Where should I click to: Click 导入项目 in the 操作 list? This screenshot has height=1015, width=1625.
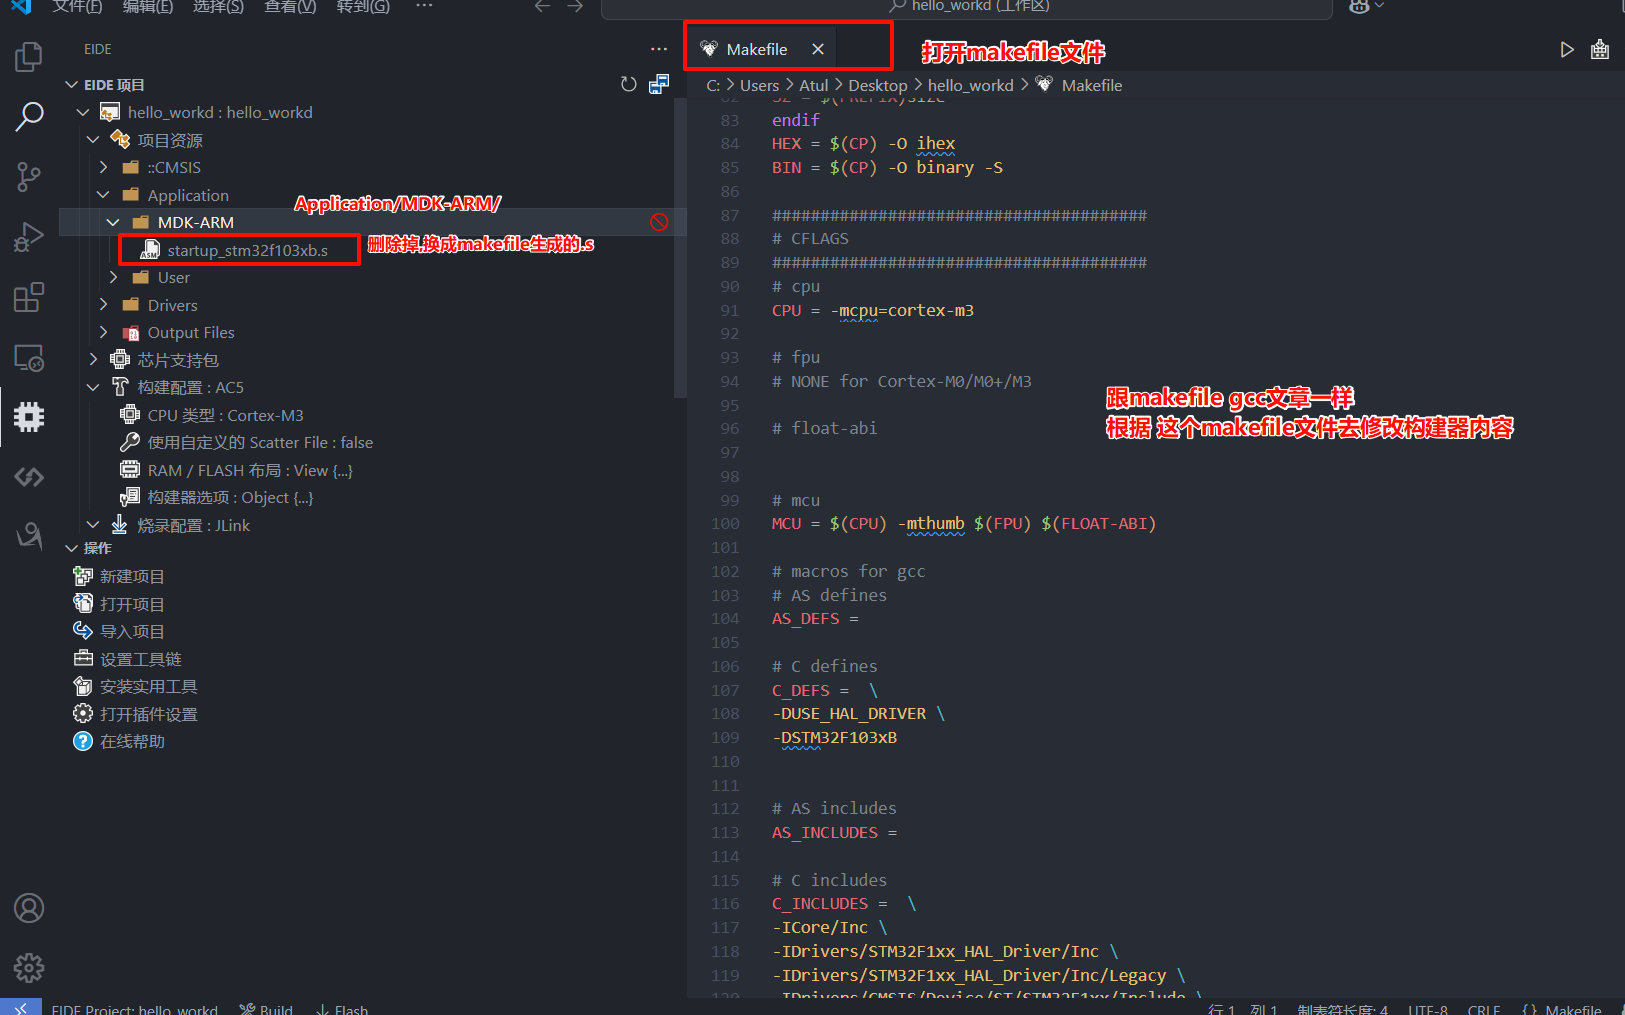[132, 632]
